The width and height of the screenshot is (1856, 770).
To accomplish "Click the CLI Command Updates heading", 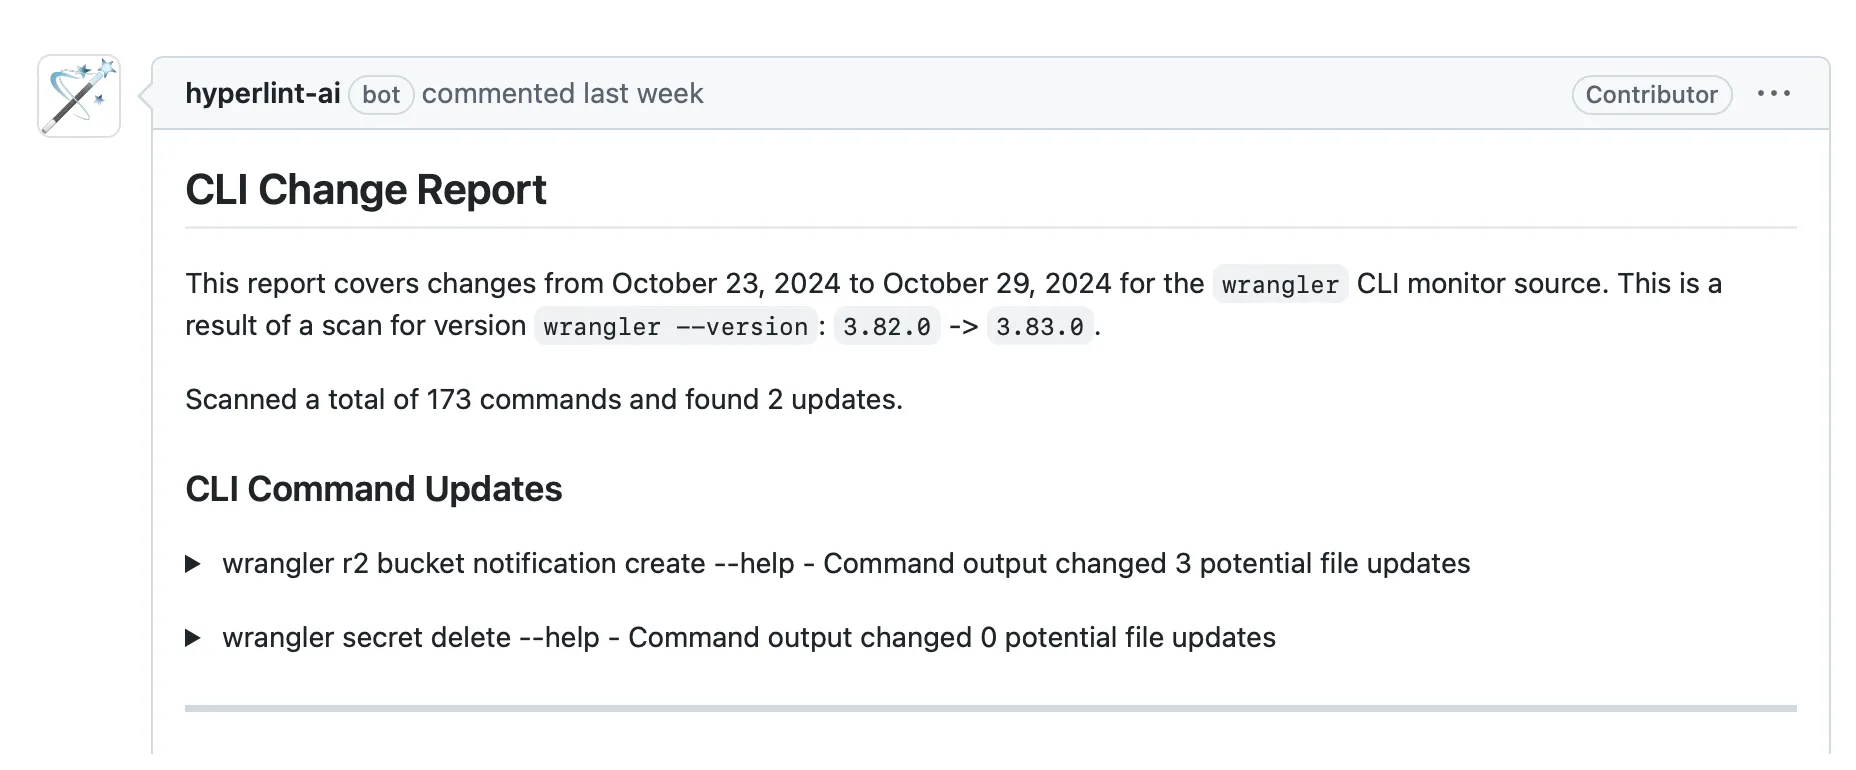I will point(374,489).
